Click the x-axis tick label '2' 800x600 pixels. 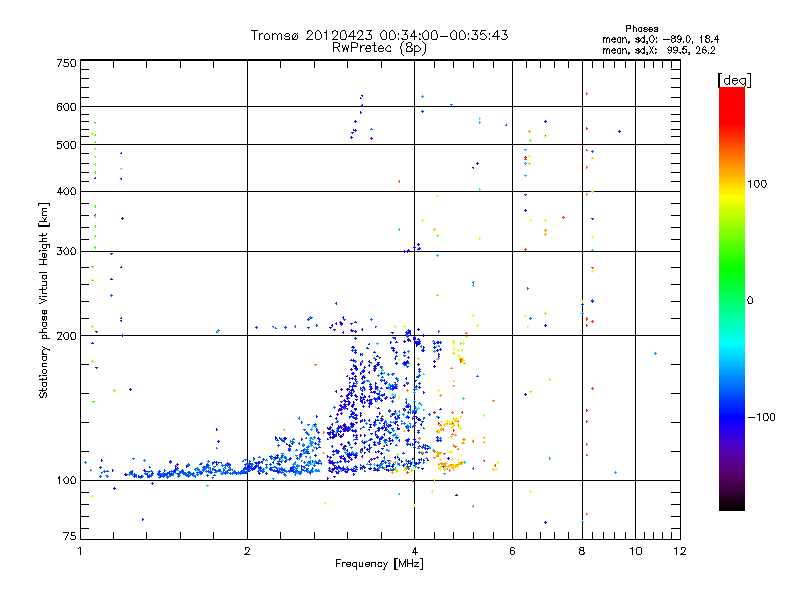click(x=247, y=551)
